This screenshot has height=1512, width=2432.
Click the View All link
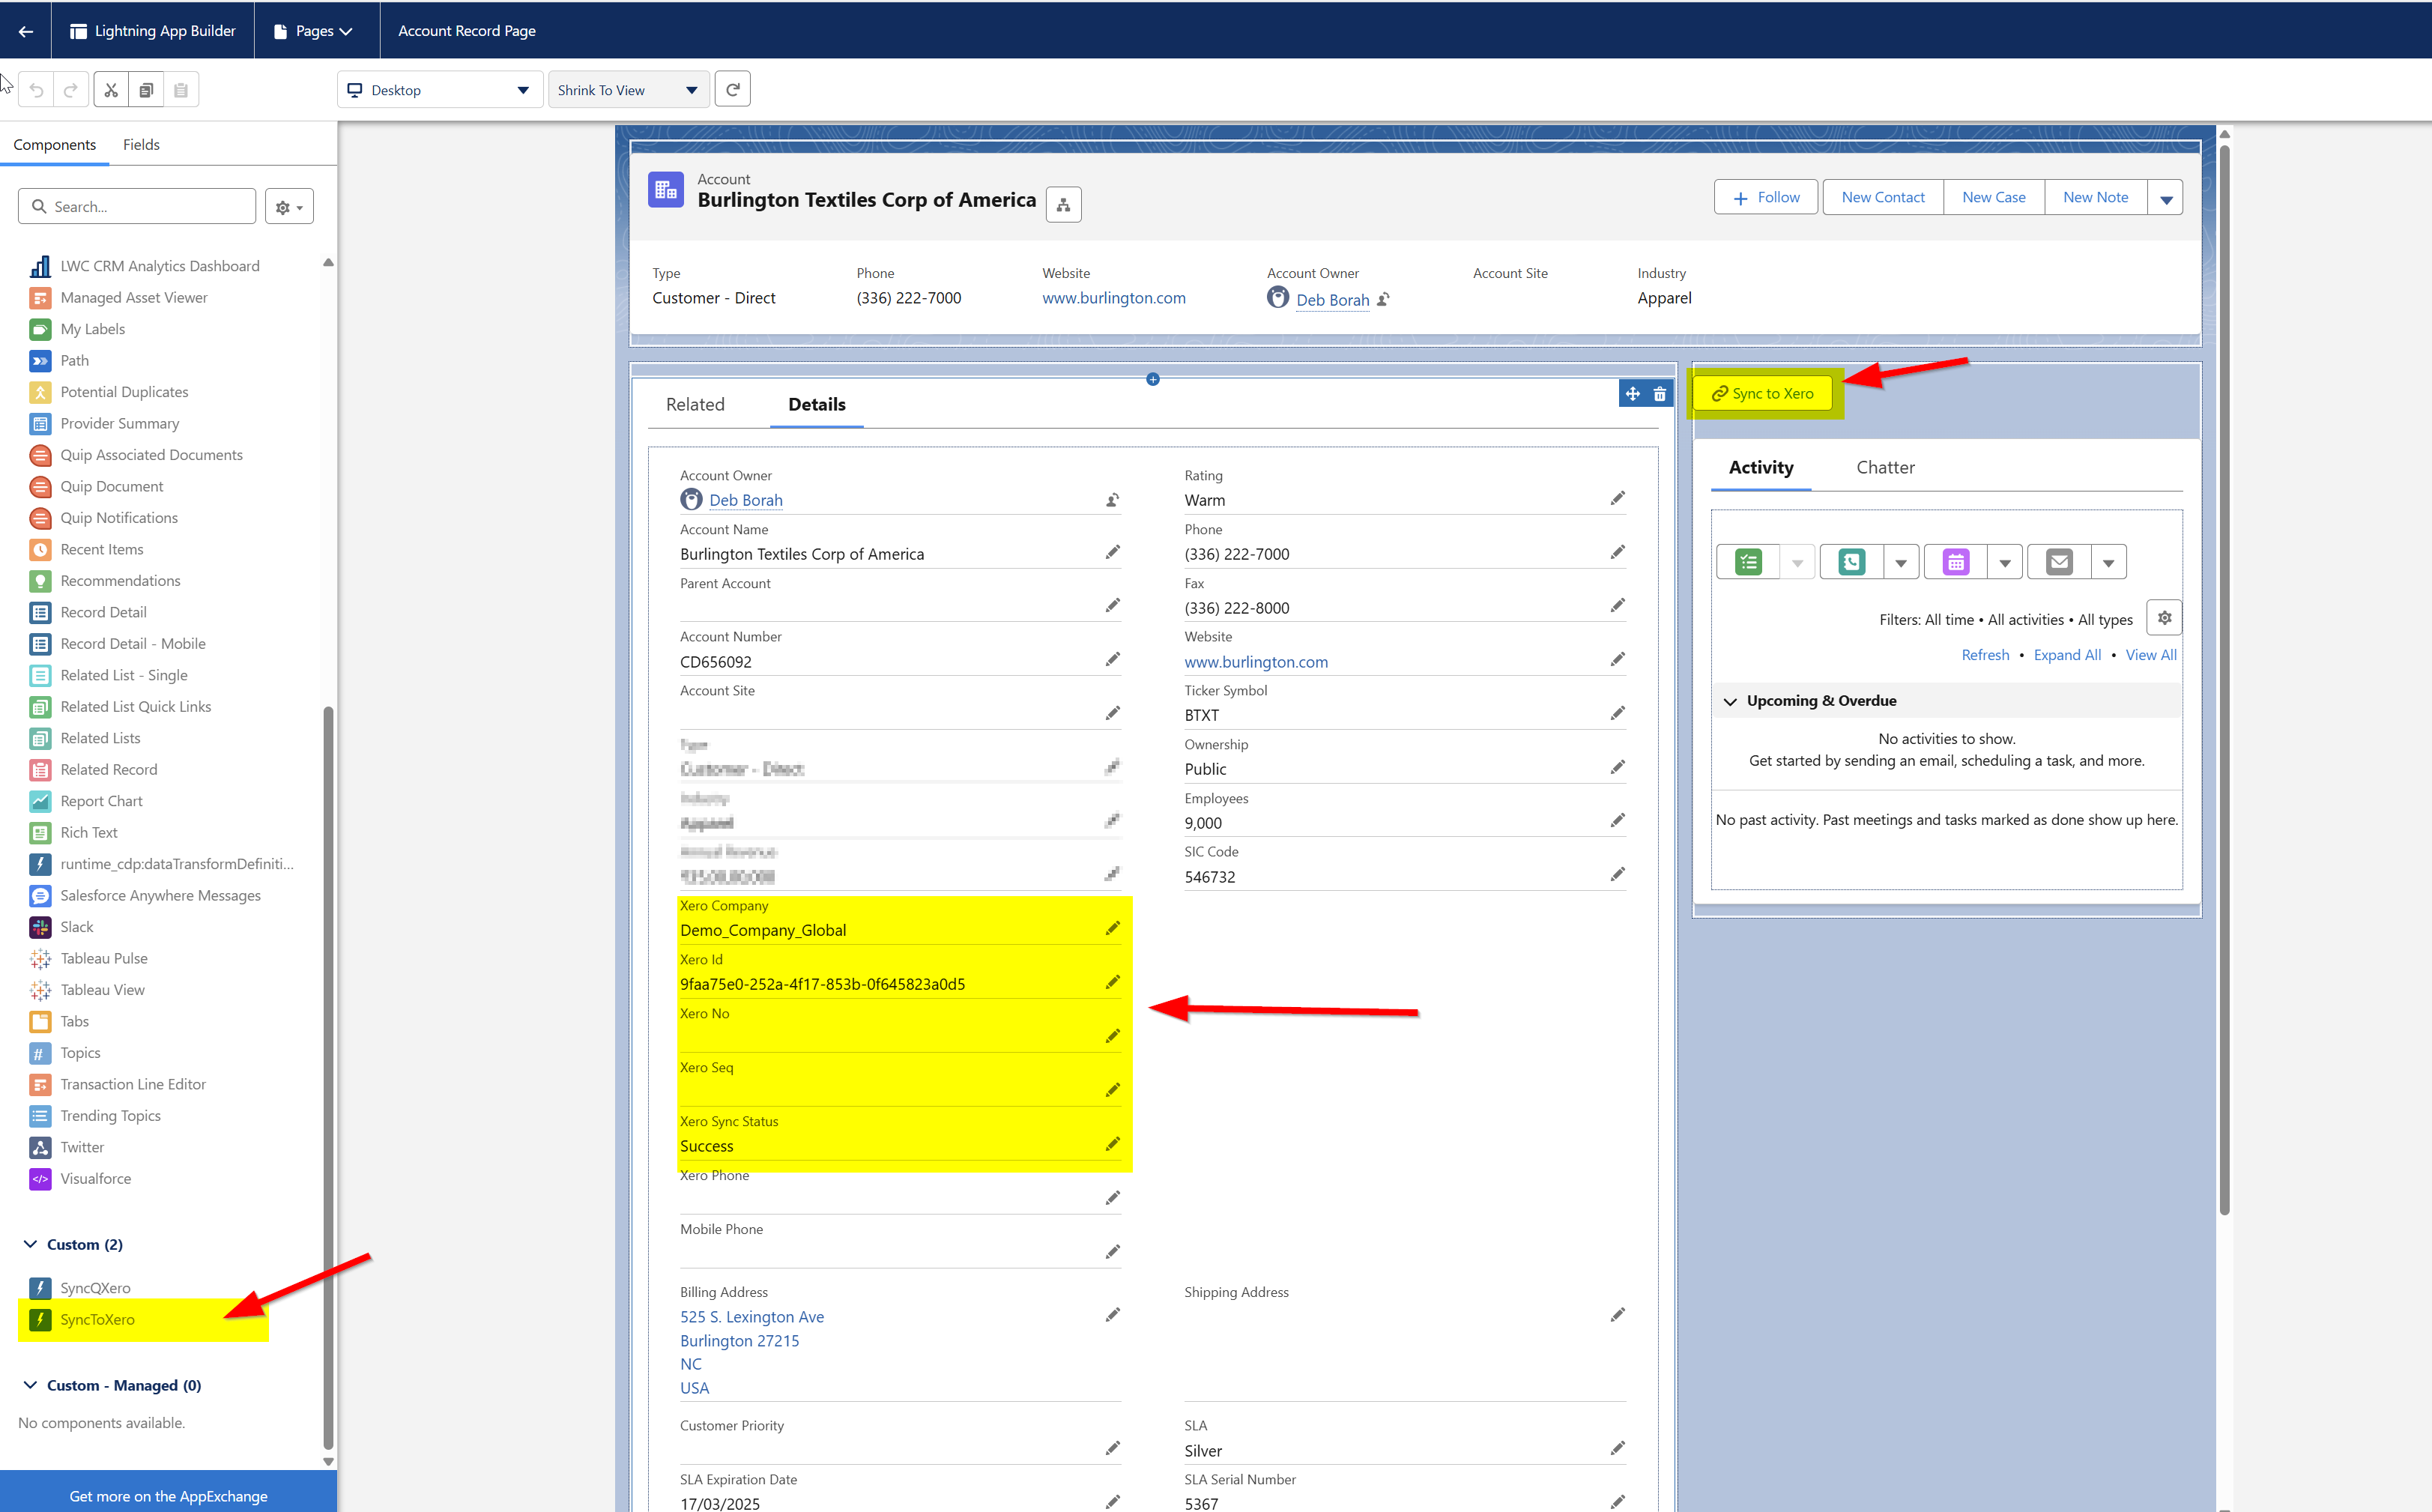coord(2151,655)
